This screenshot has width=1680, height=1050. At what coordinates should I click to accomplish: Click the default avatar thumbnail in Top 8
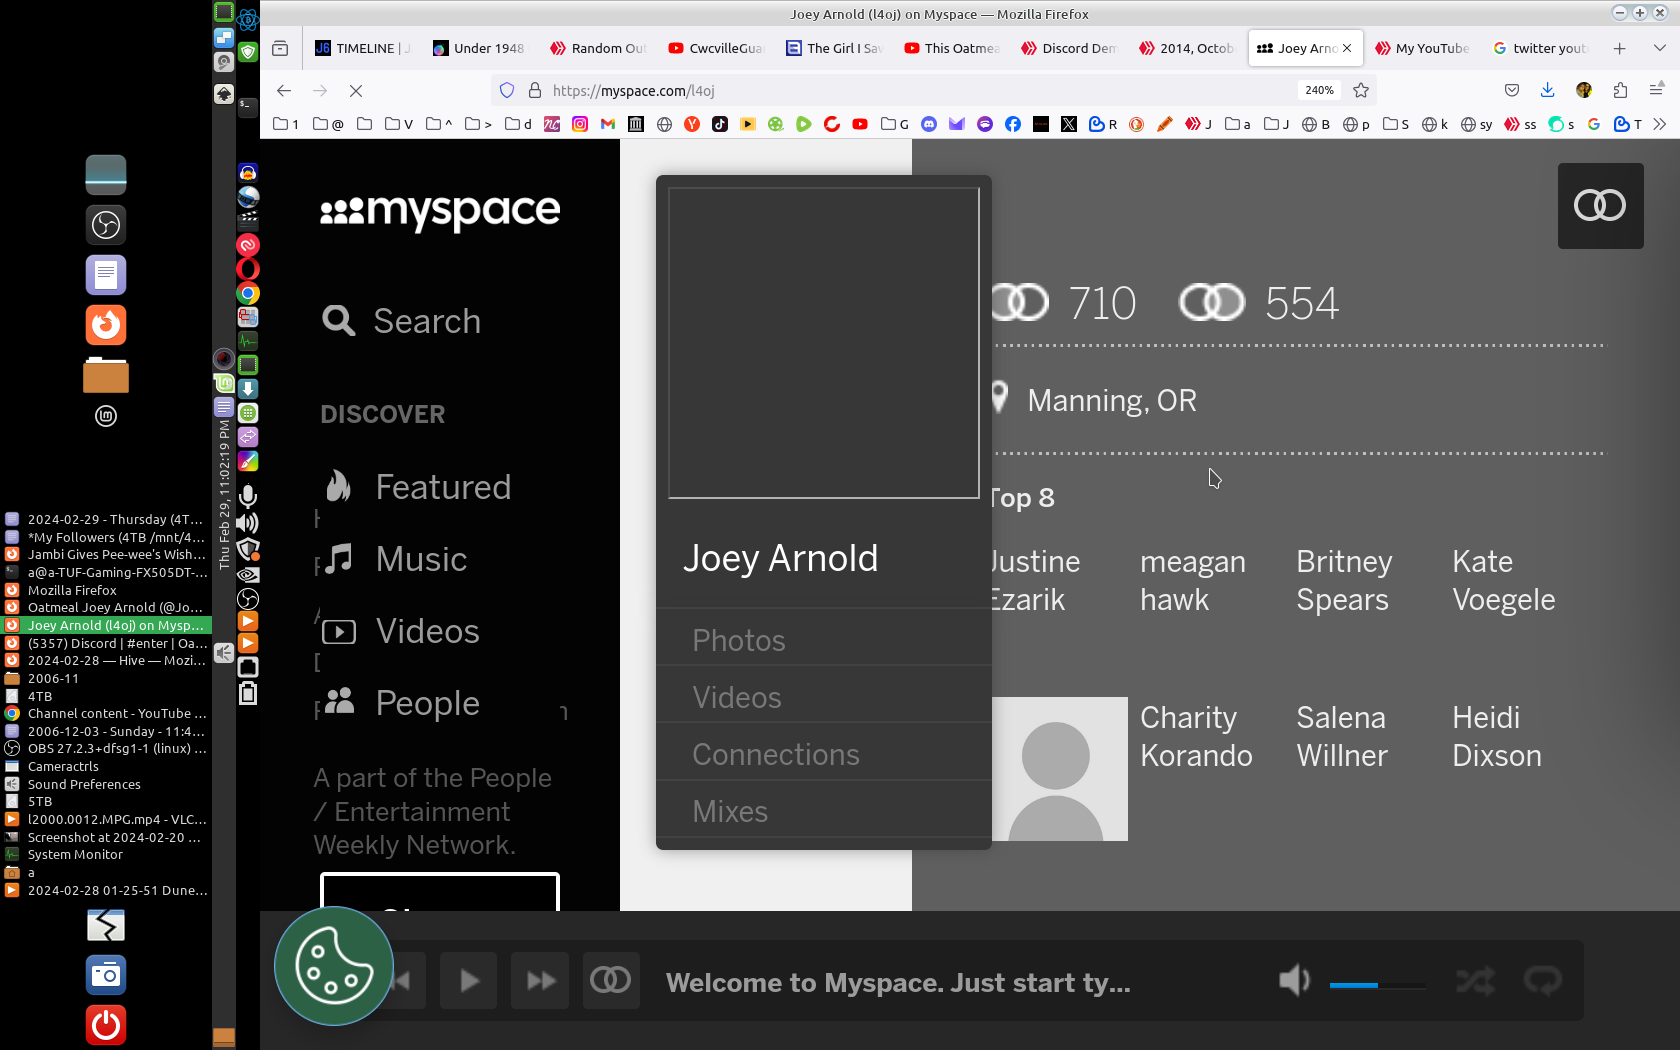1060,769
